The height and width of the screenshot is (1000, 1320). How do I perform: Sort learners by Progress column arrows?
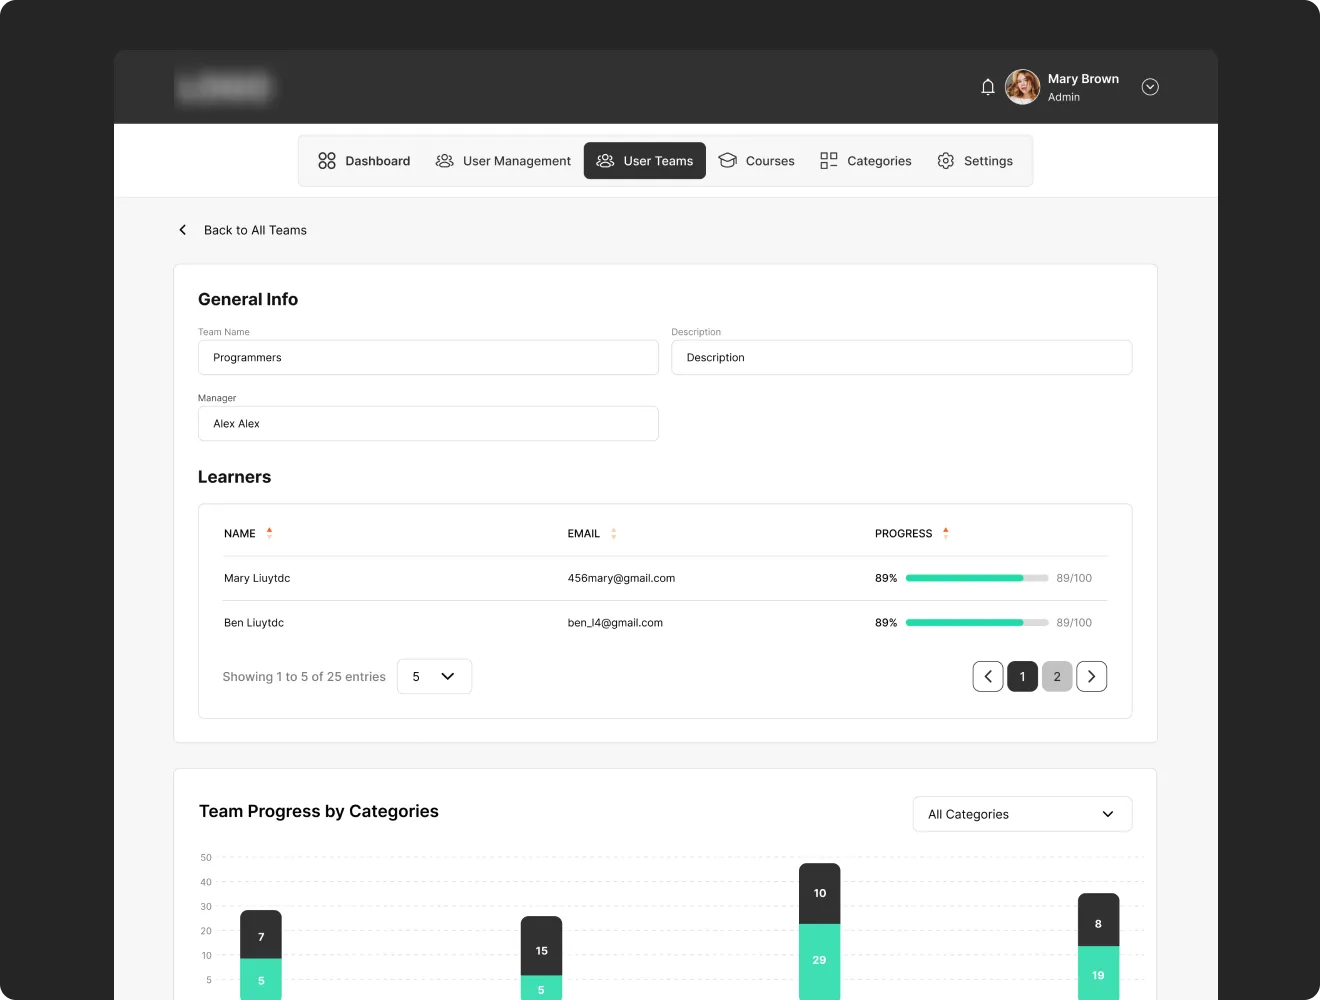click(946, 534)
